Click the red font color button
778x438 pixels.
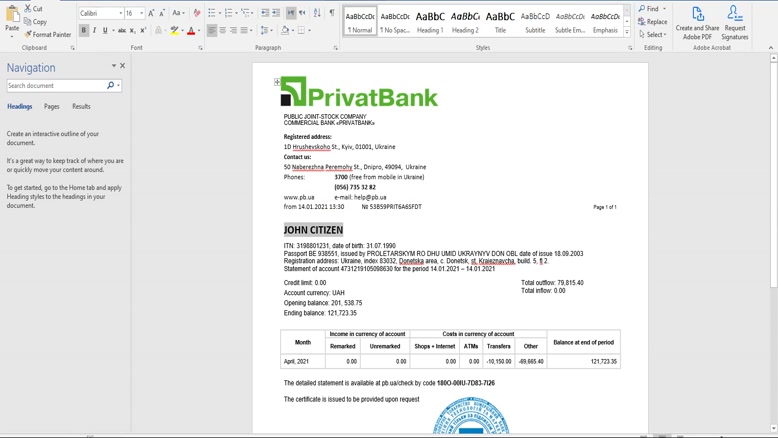(191, 31)
